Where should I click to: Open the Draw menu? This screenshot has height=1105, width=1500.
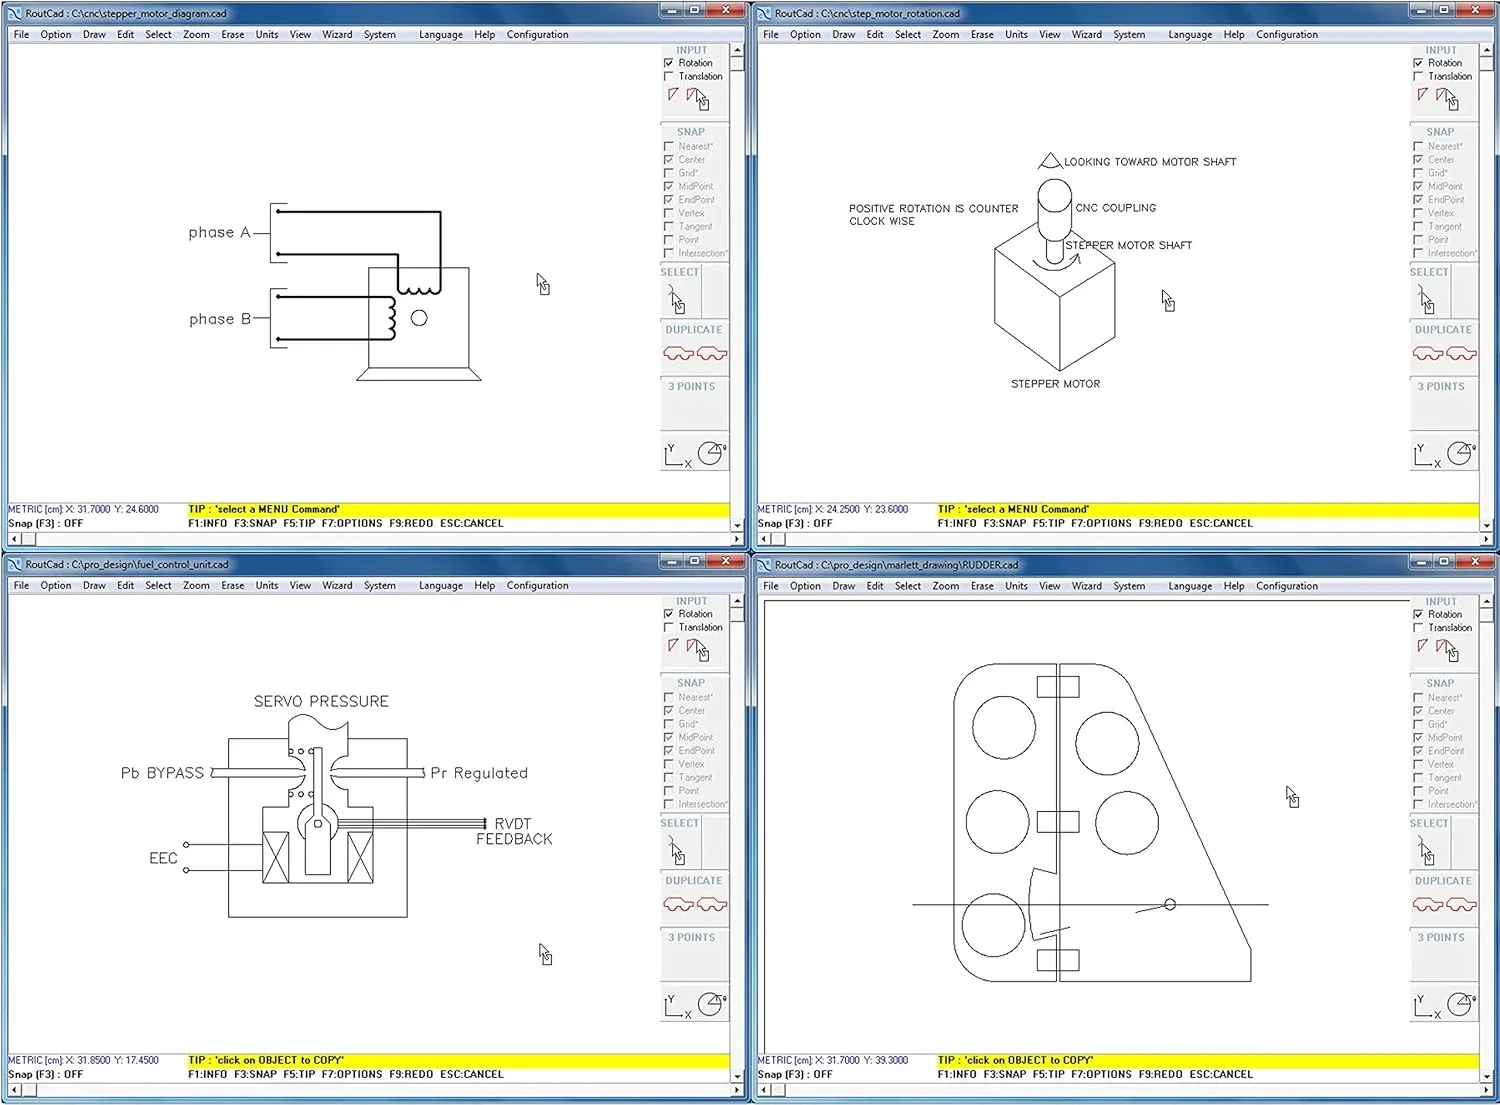click(x=94, y=34)
